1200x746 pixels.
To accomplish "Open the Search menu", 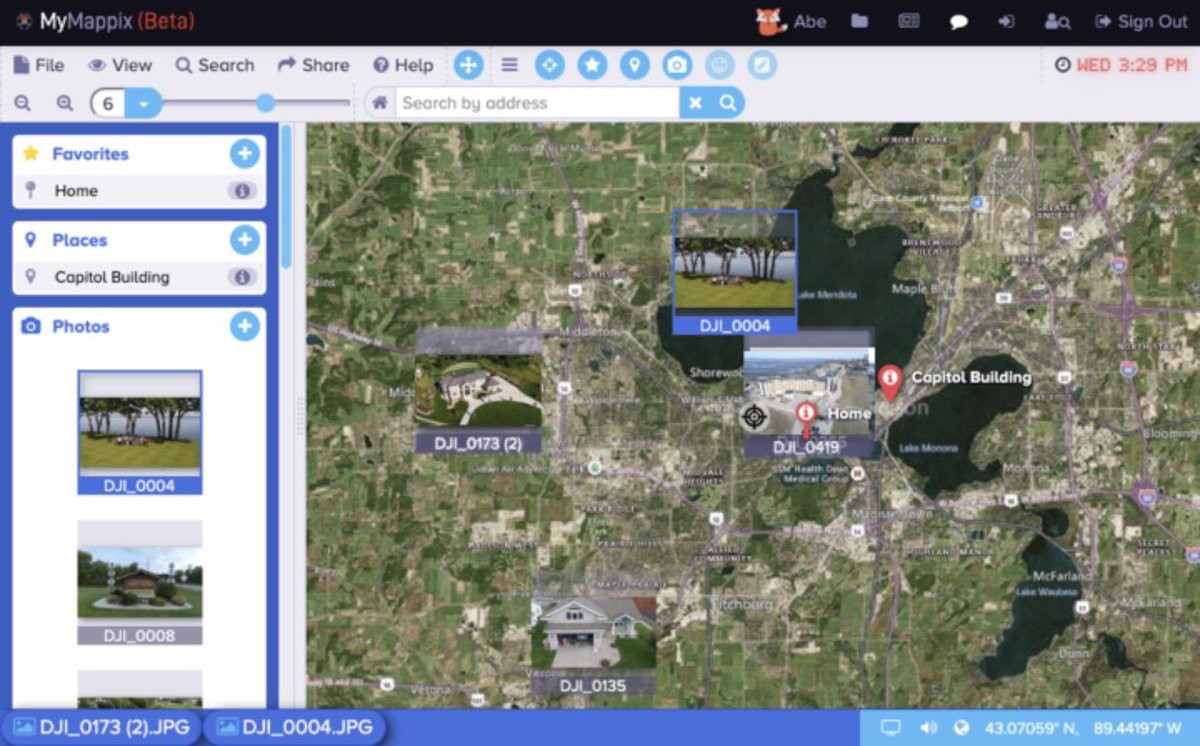I will point(215,65).
